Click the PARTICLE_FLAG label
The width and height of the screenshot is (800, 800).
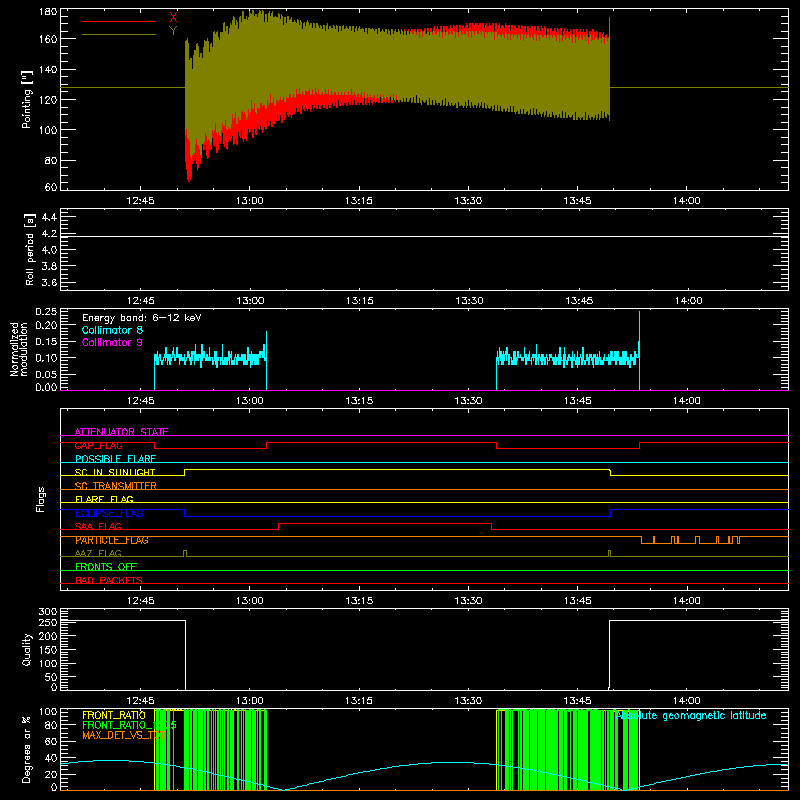coord(112,540)
